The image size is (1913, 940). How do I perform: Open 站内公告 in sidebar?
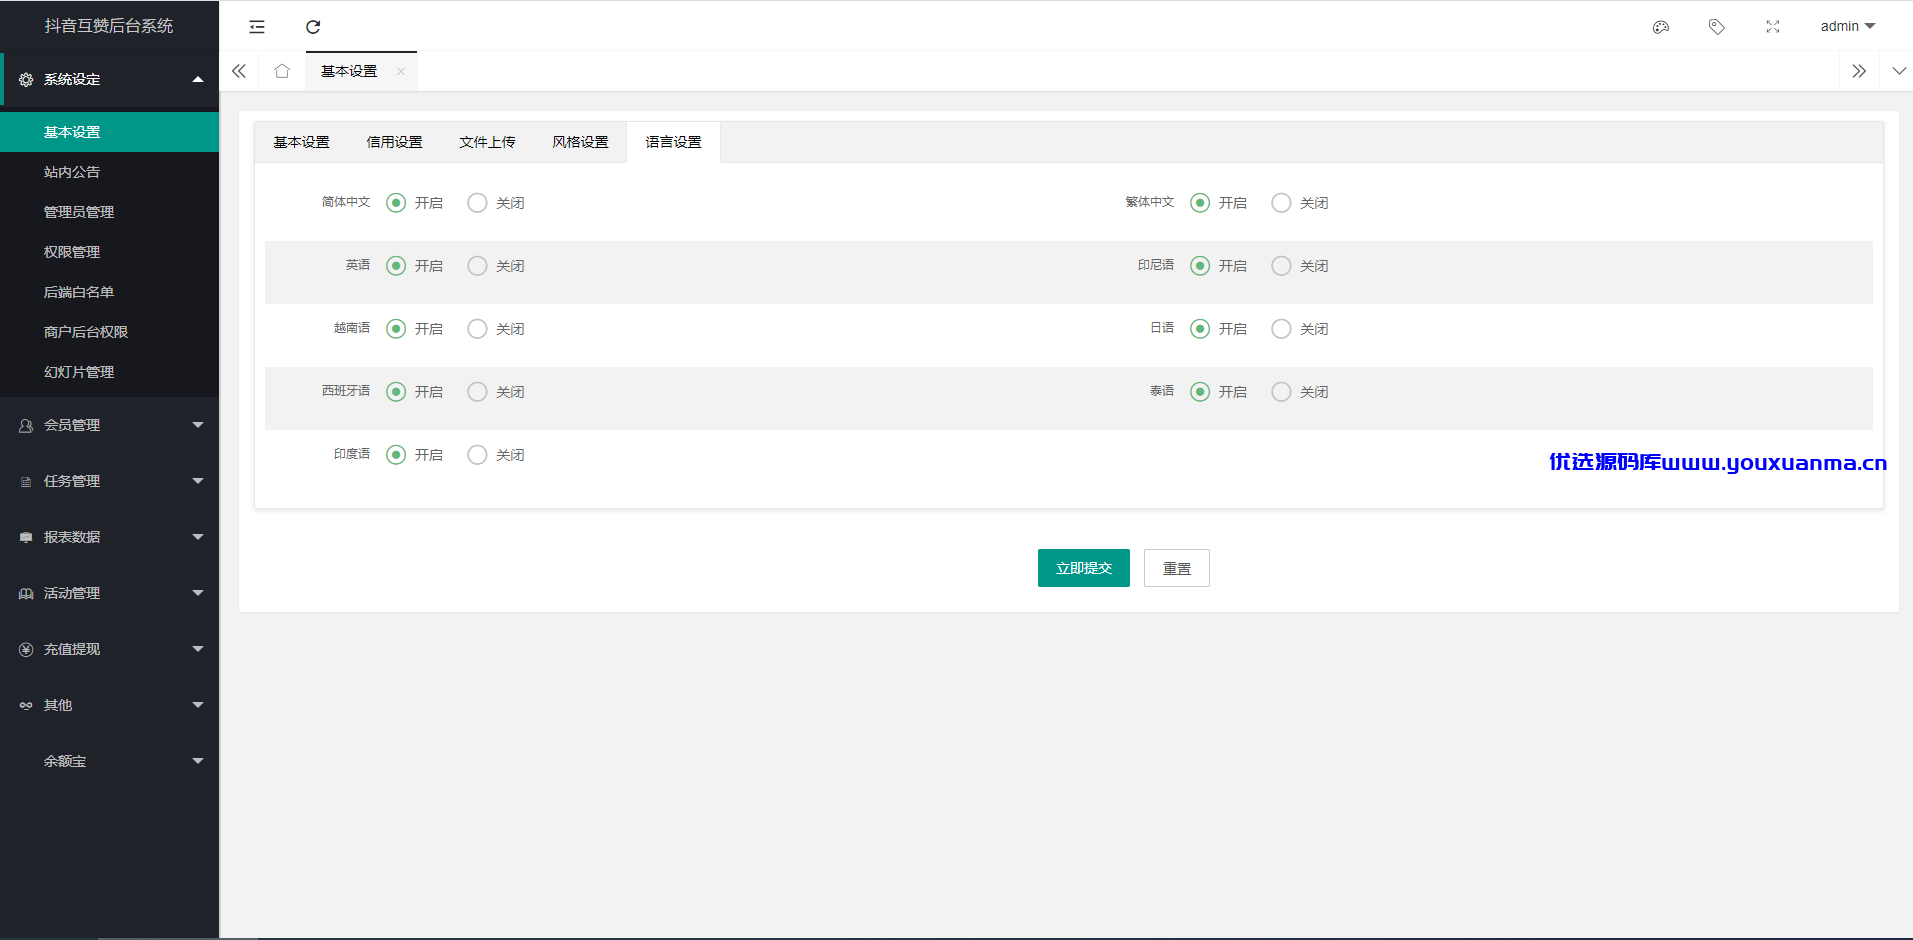109,172
